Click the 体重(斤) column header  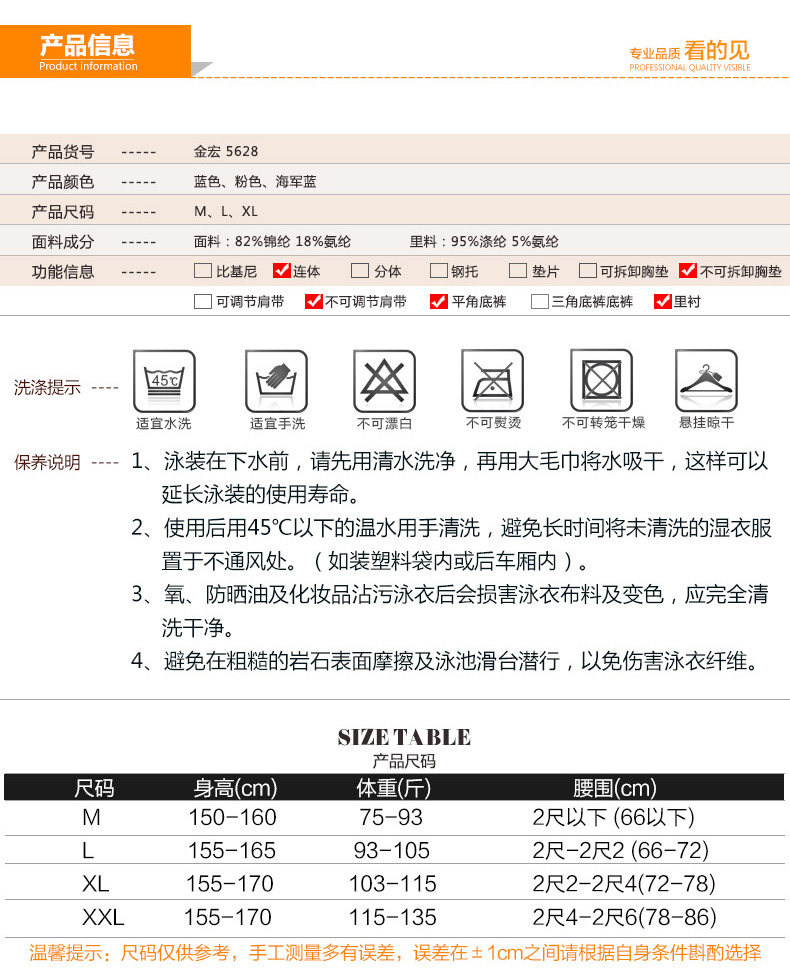[394, 788]
